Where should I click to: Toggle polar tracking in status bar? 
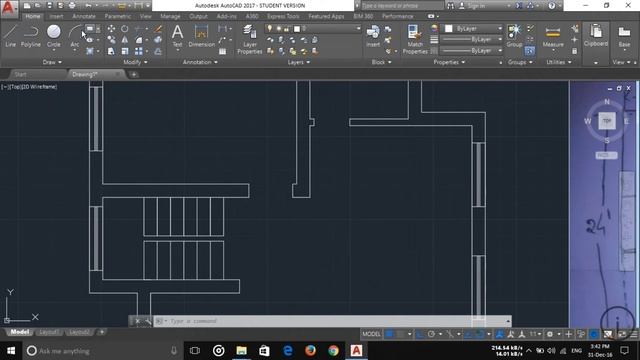click(431, 334)
